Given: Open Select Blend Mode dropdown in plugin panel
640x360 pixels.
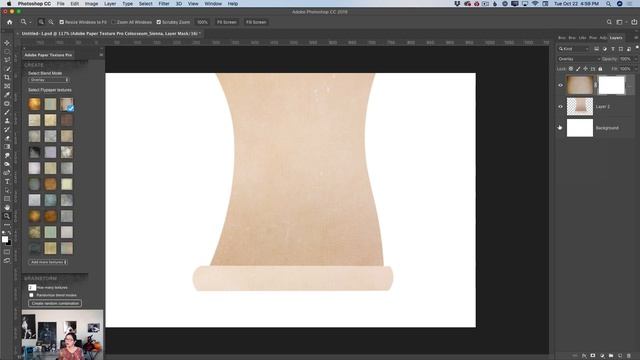Looking at the screenshot, I should (x=49, y=80).
